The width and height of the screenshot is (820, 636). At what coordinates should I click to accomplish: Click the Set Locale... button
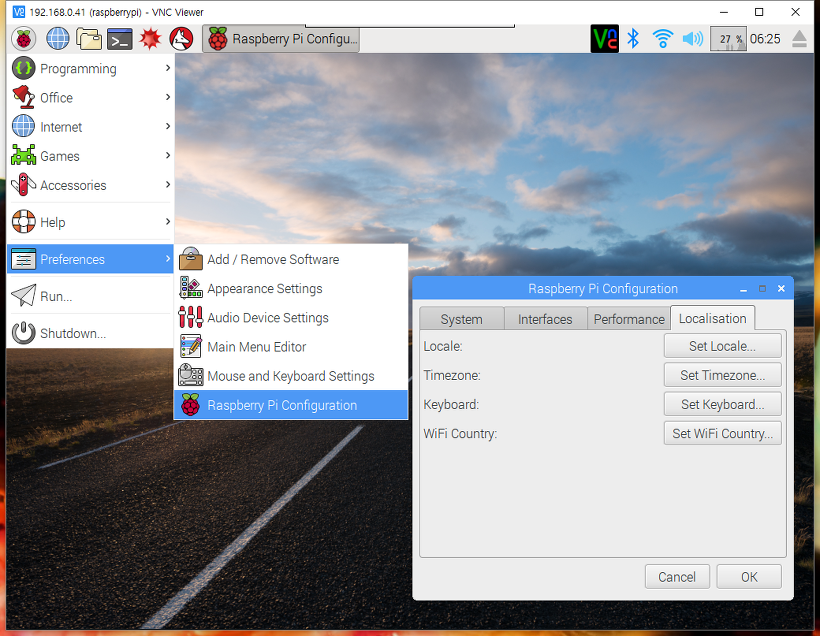(x=723, y=346)
